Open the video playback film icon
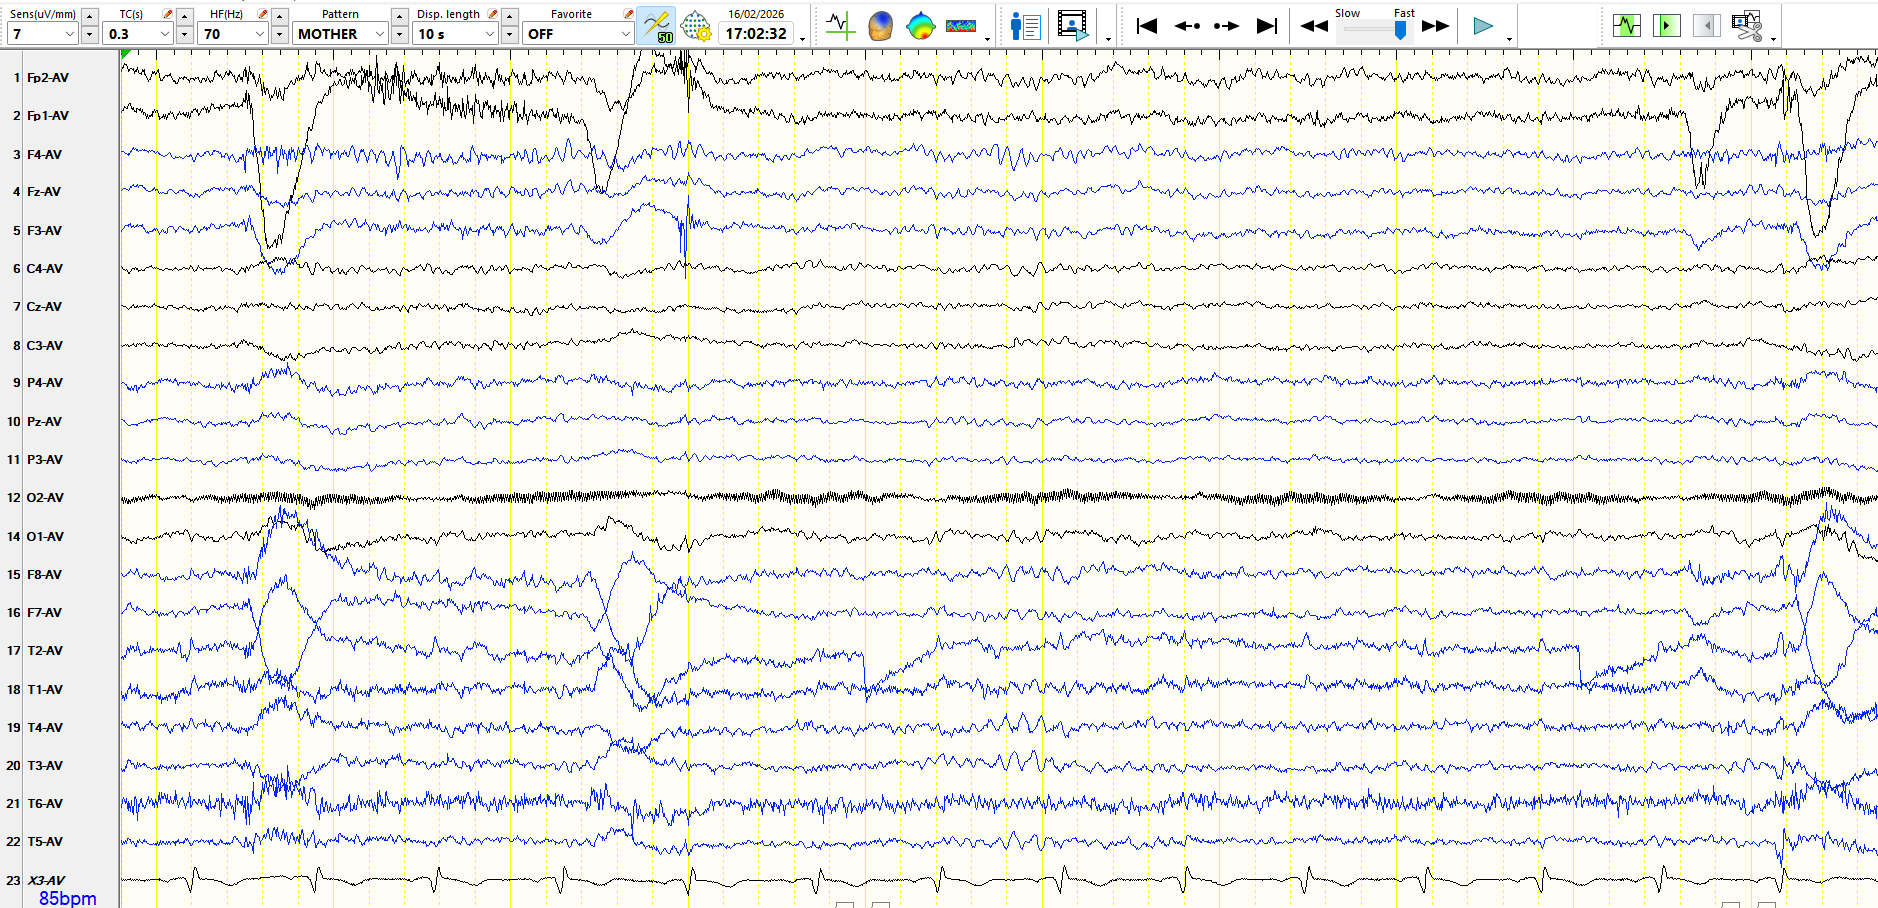The image size is (1878, 908). pos(1073,26)
